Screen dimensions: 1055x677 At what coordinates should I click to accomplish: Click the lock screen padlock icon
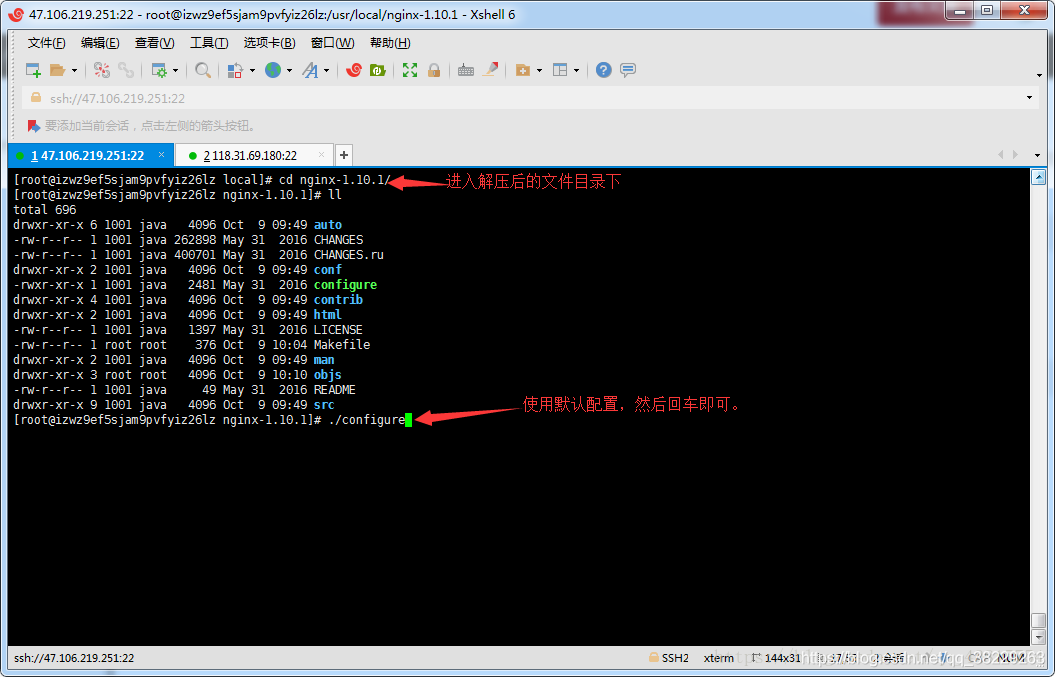(x=432, y=70)
